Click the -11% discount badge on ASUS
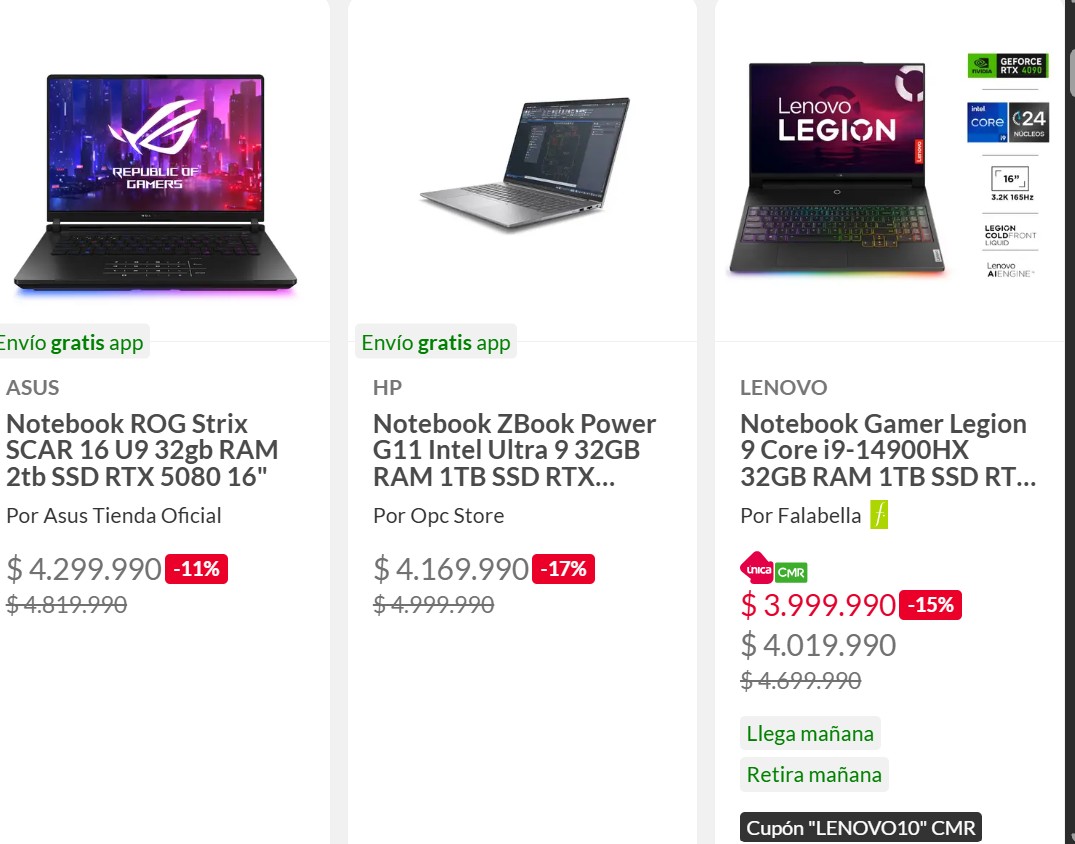 (x=197, y=569)
